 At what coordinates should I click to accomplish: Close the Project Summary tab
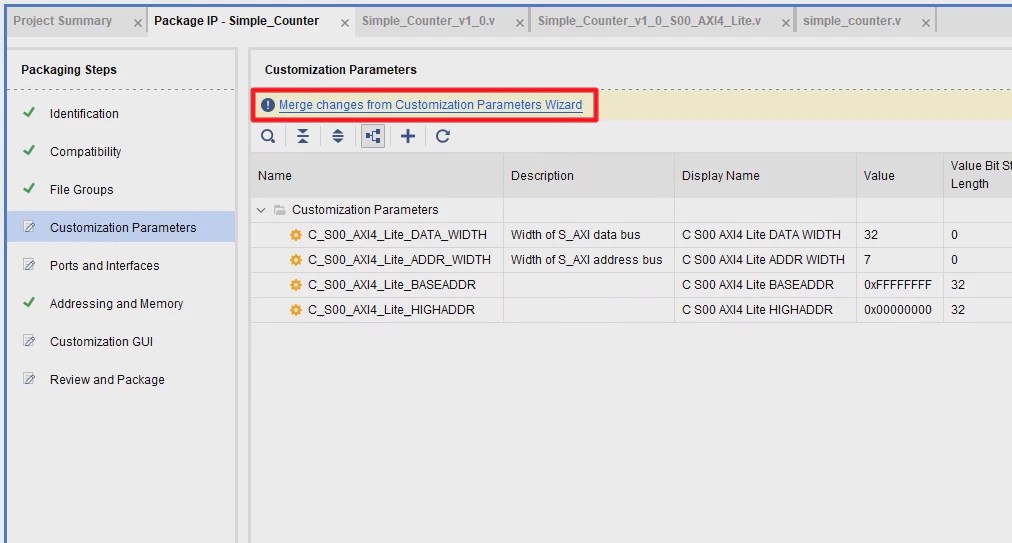[x=137, y=23]
